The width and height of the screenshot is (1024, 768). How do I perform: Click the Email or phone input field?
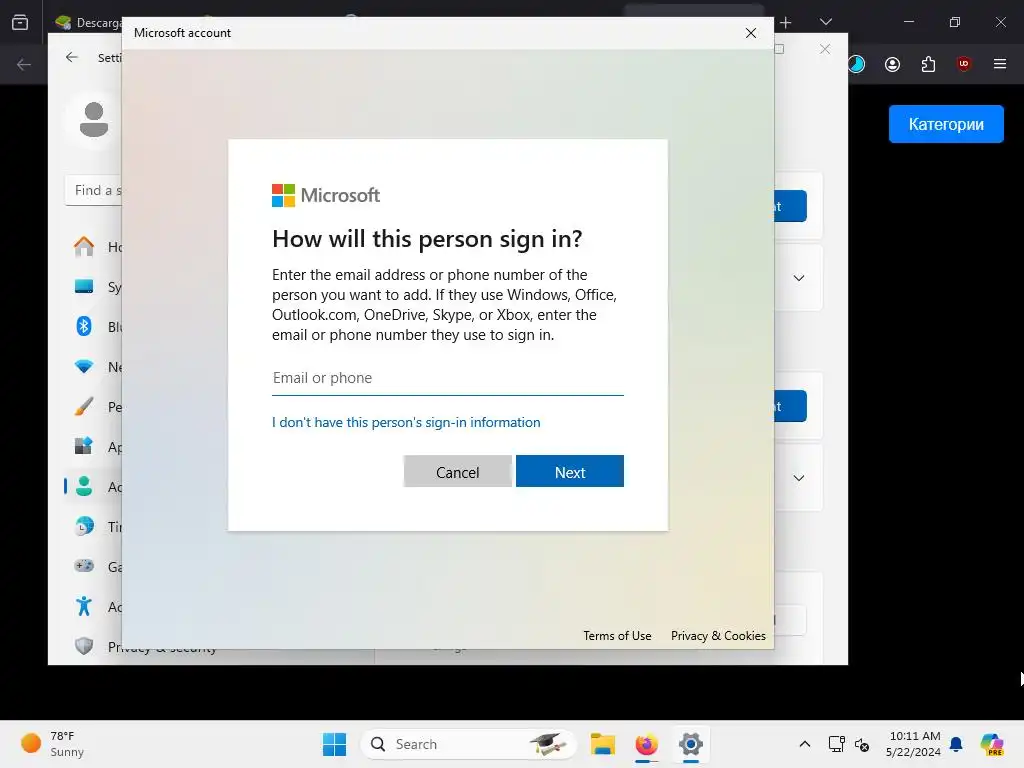click(x=447, y=378)
